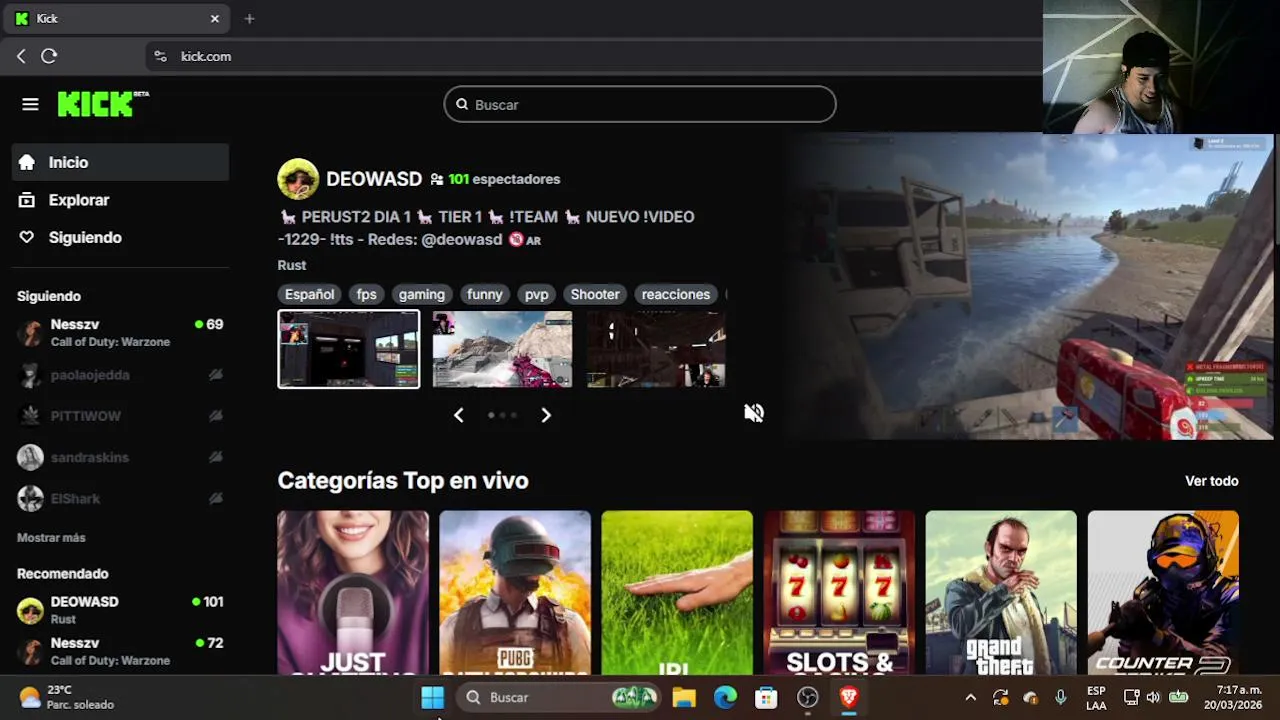Select first highlighted stream thumbnail
This screenshot has height=720, width=1280.
click(x=349, y=349)
